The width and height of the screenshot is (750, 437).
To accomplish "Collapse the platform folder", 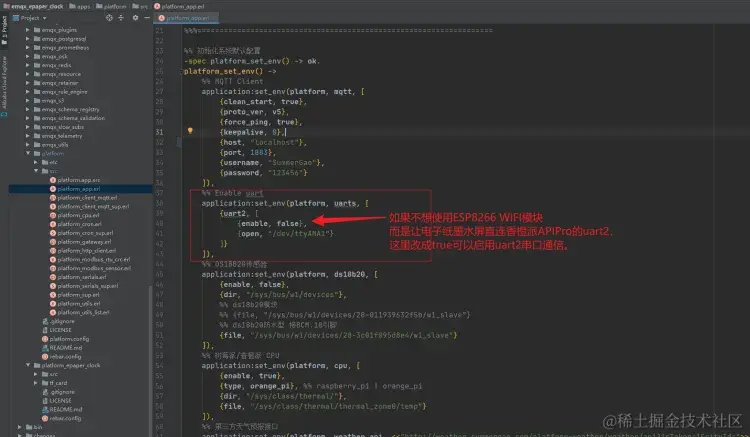I will [27, 153].
